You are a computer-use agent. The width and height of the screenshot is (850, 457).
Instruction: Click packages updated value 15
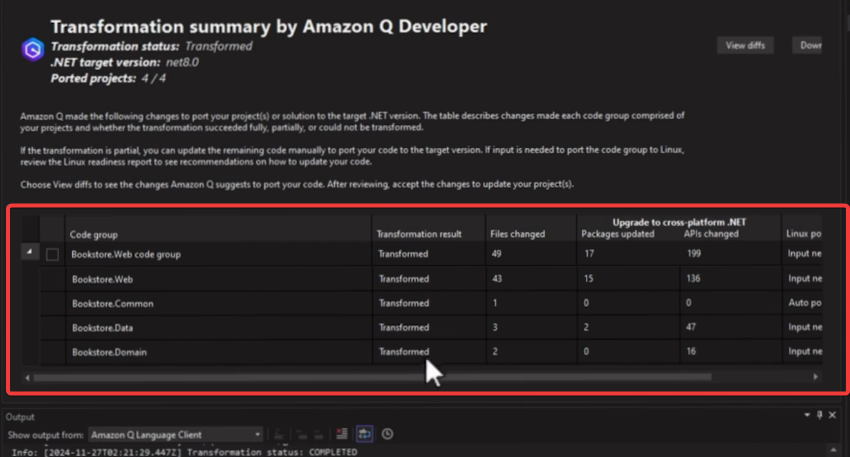[589, 279]
